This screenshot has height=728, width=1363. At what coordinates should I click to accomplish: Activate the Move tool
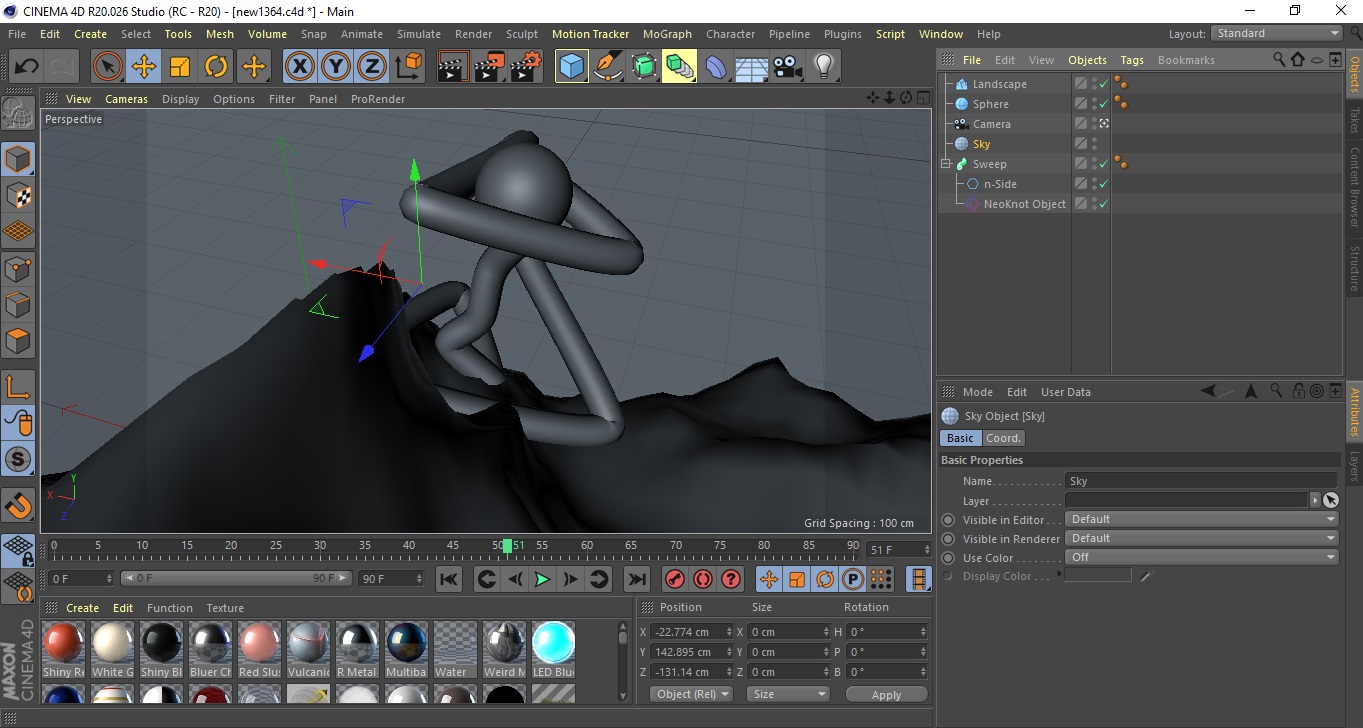(144, 67)
